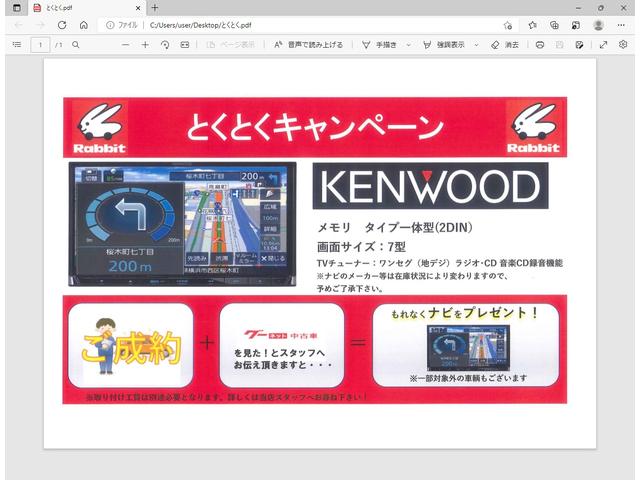Save the PDF document
The width and height of the screenshot is (640, 480).
point(560,44)
